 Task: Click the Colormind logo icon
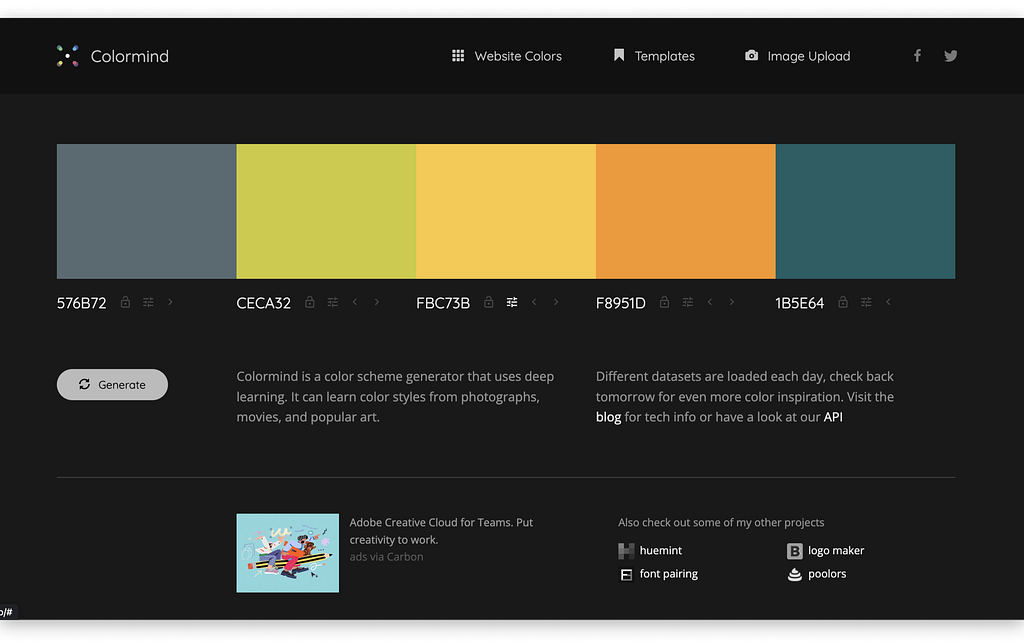(x=67, y=56)
